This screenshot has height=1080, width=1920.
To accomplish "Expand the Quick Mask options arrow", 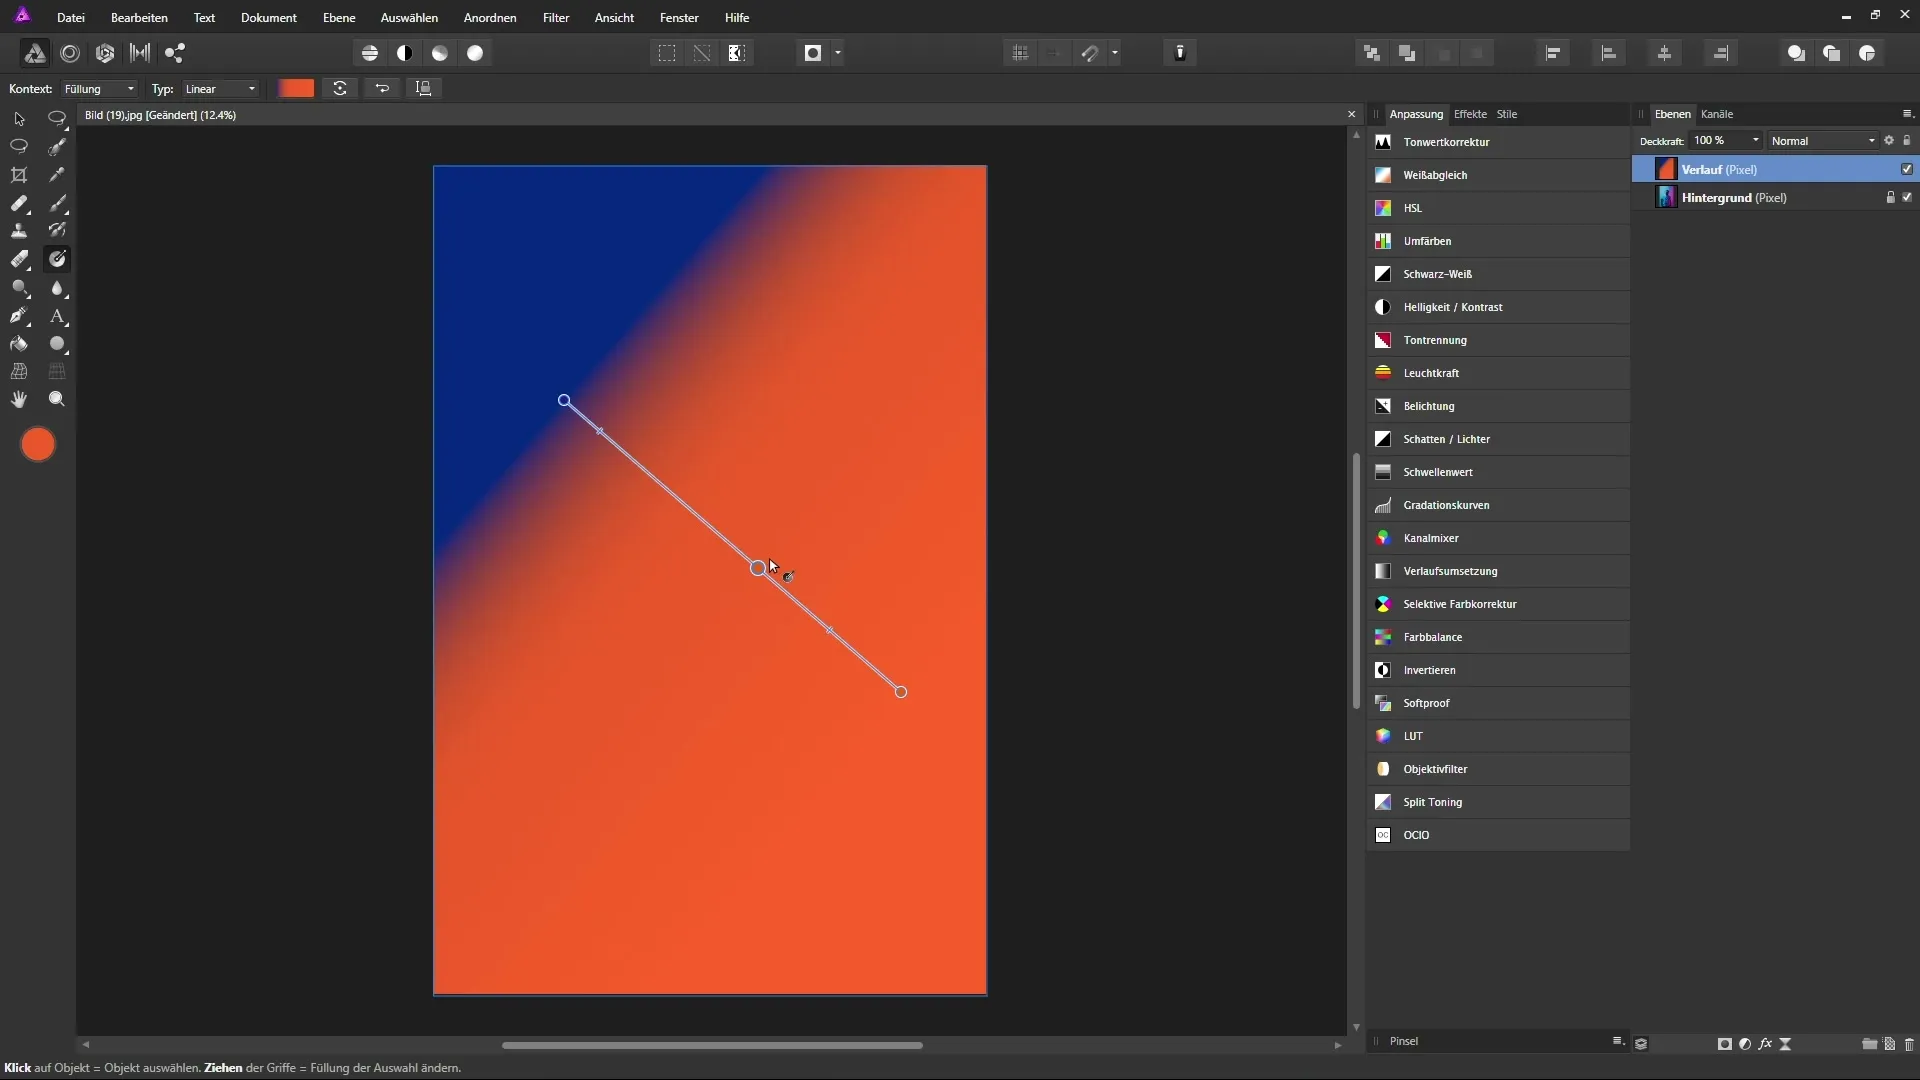I will coord(838,53).
